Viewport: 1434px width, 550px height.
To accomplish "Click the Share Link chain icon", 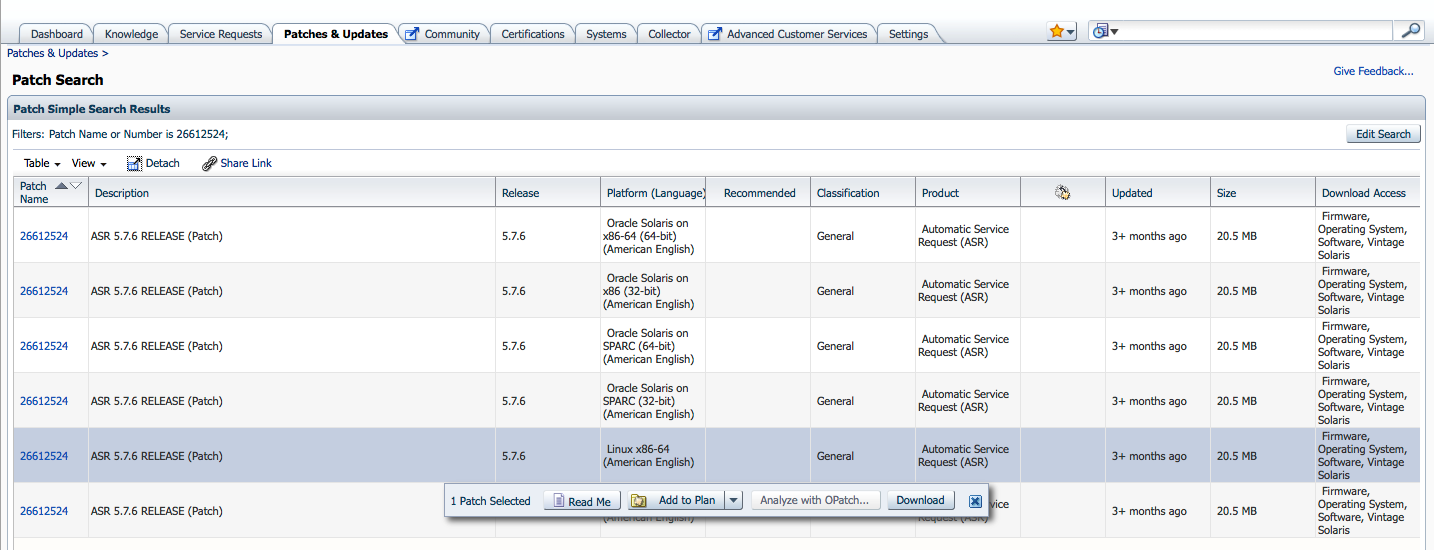I will pos(209,163).
